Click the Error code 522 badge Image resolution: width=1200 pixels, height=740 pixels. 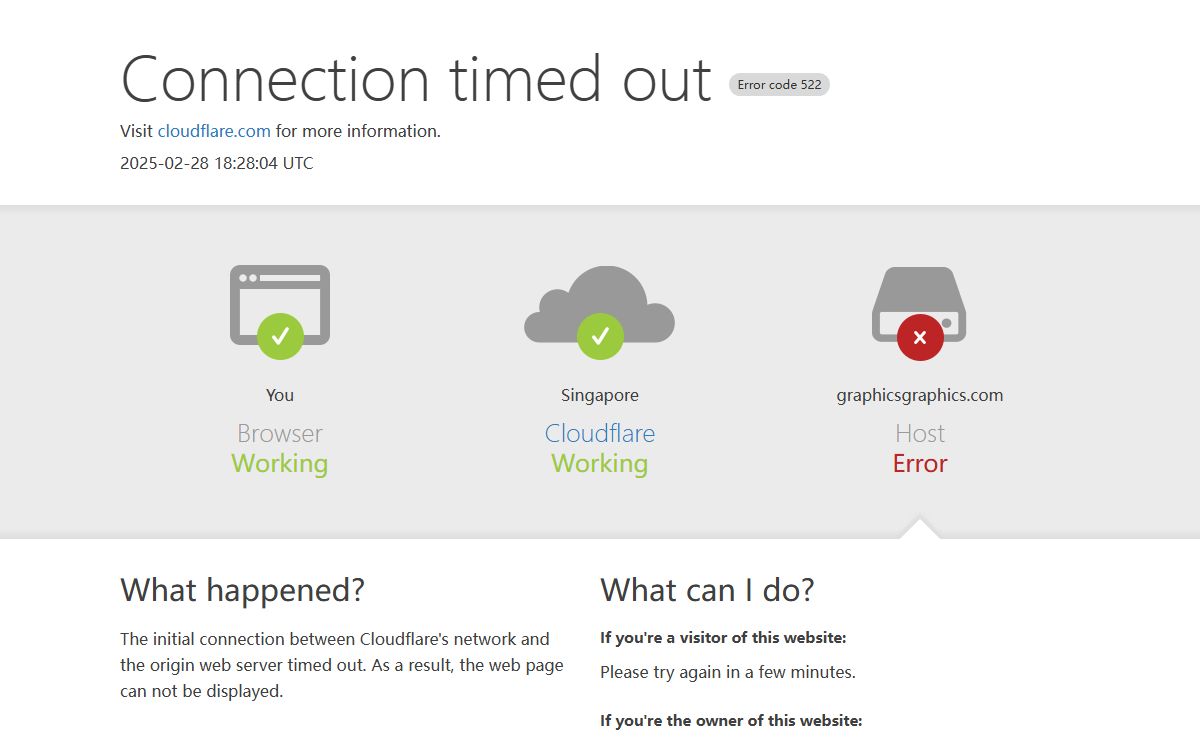(779, 85)
